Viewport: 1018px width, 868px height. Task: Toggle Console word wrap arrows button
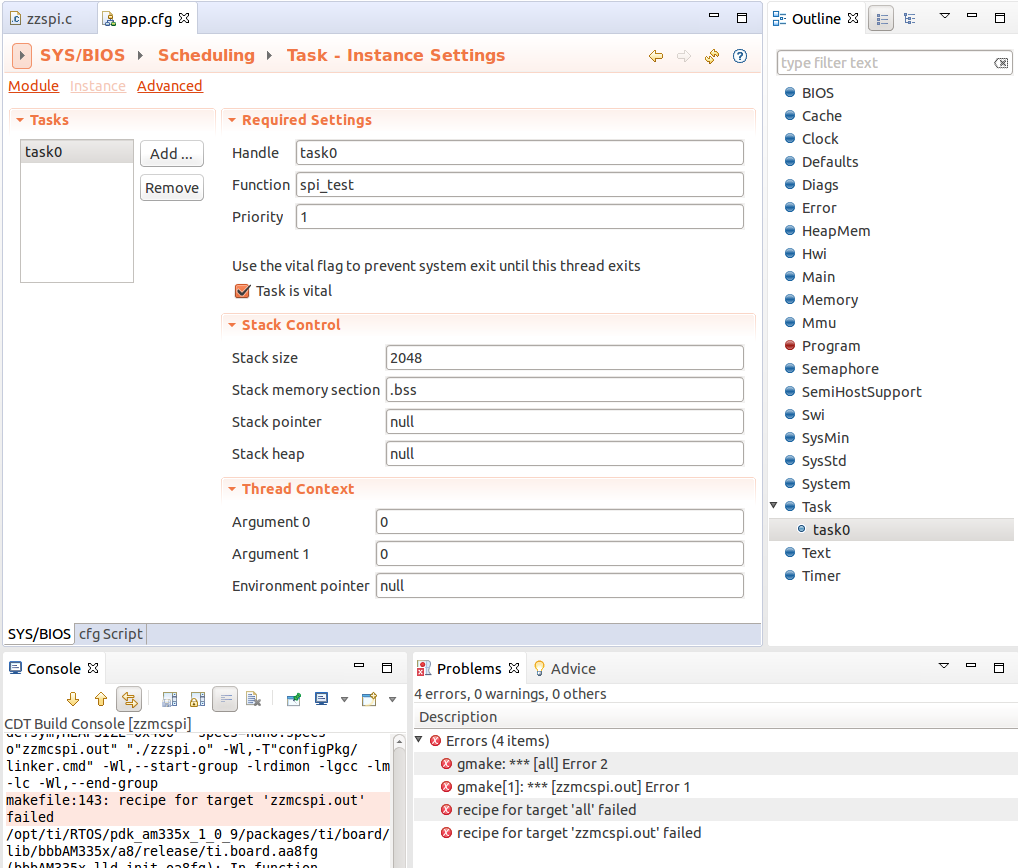(129, 699)
